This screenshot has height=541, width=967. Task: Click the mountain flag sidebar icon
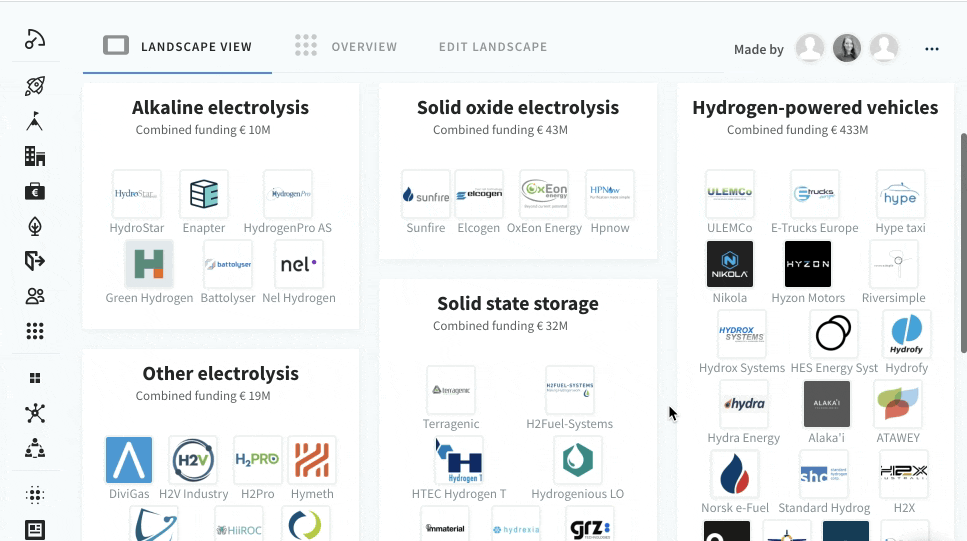click(x=35, y=121)
